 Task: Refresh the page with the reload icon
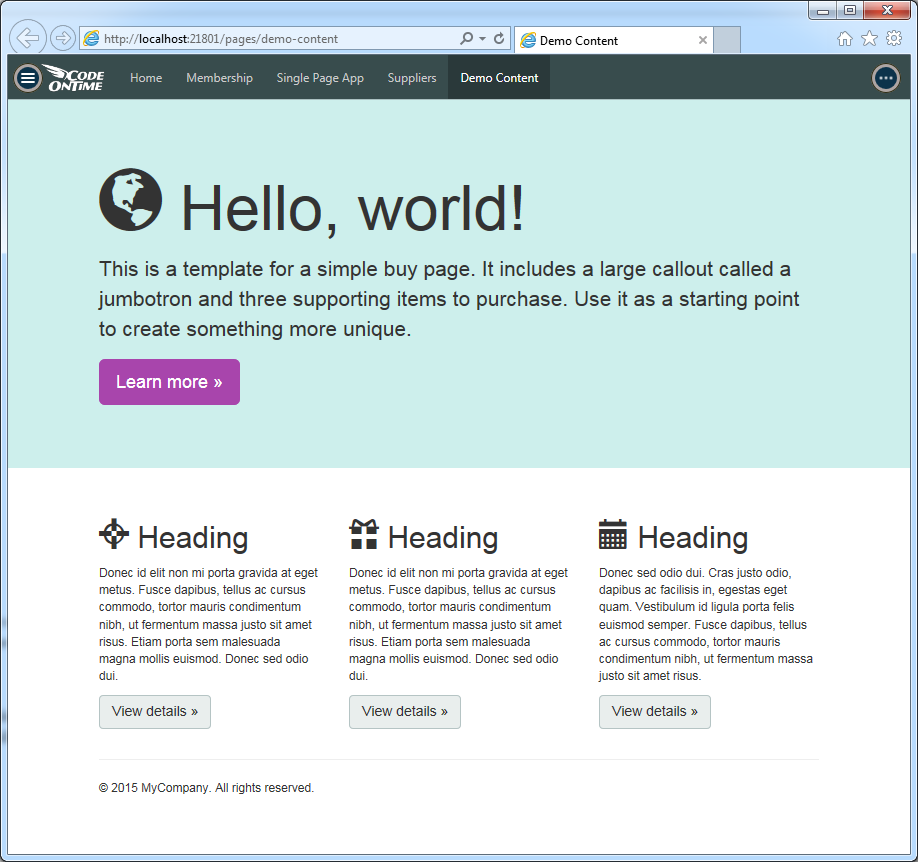[499, 38]
